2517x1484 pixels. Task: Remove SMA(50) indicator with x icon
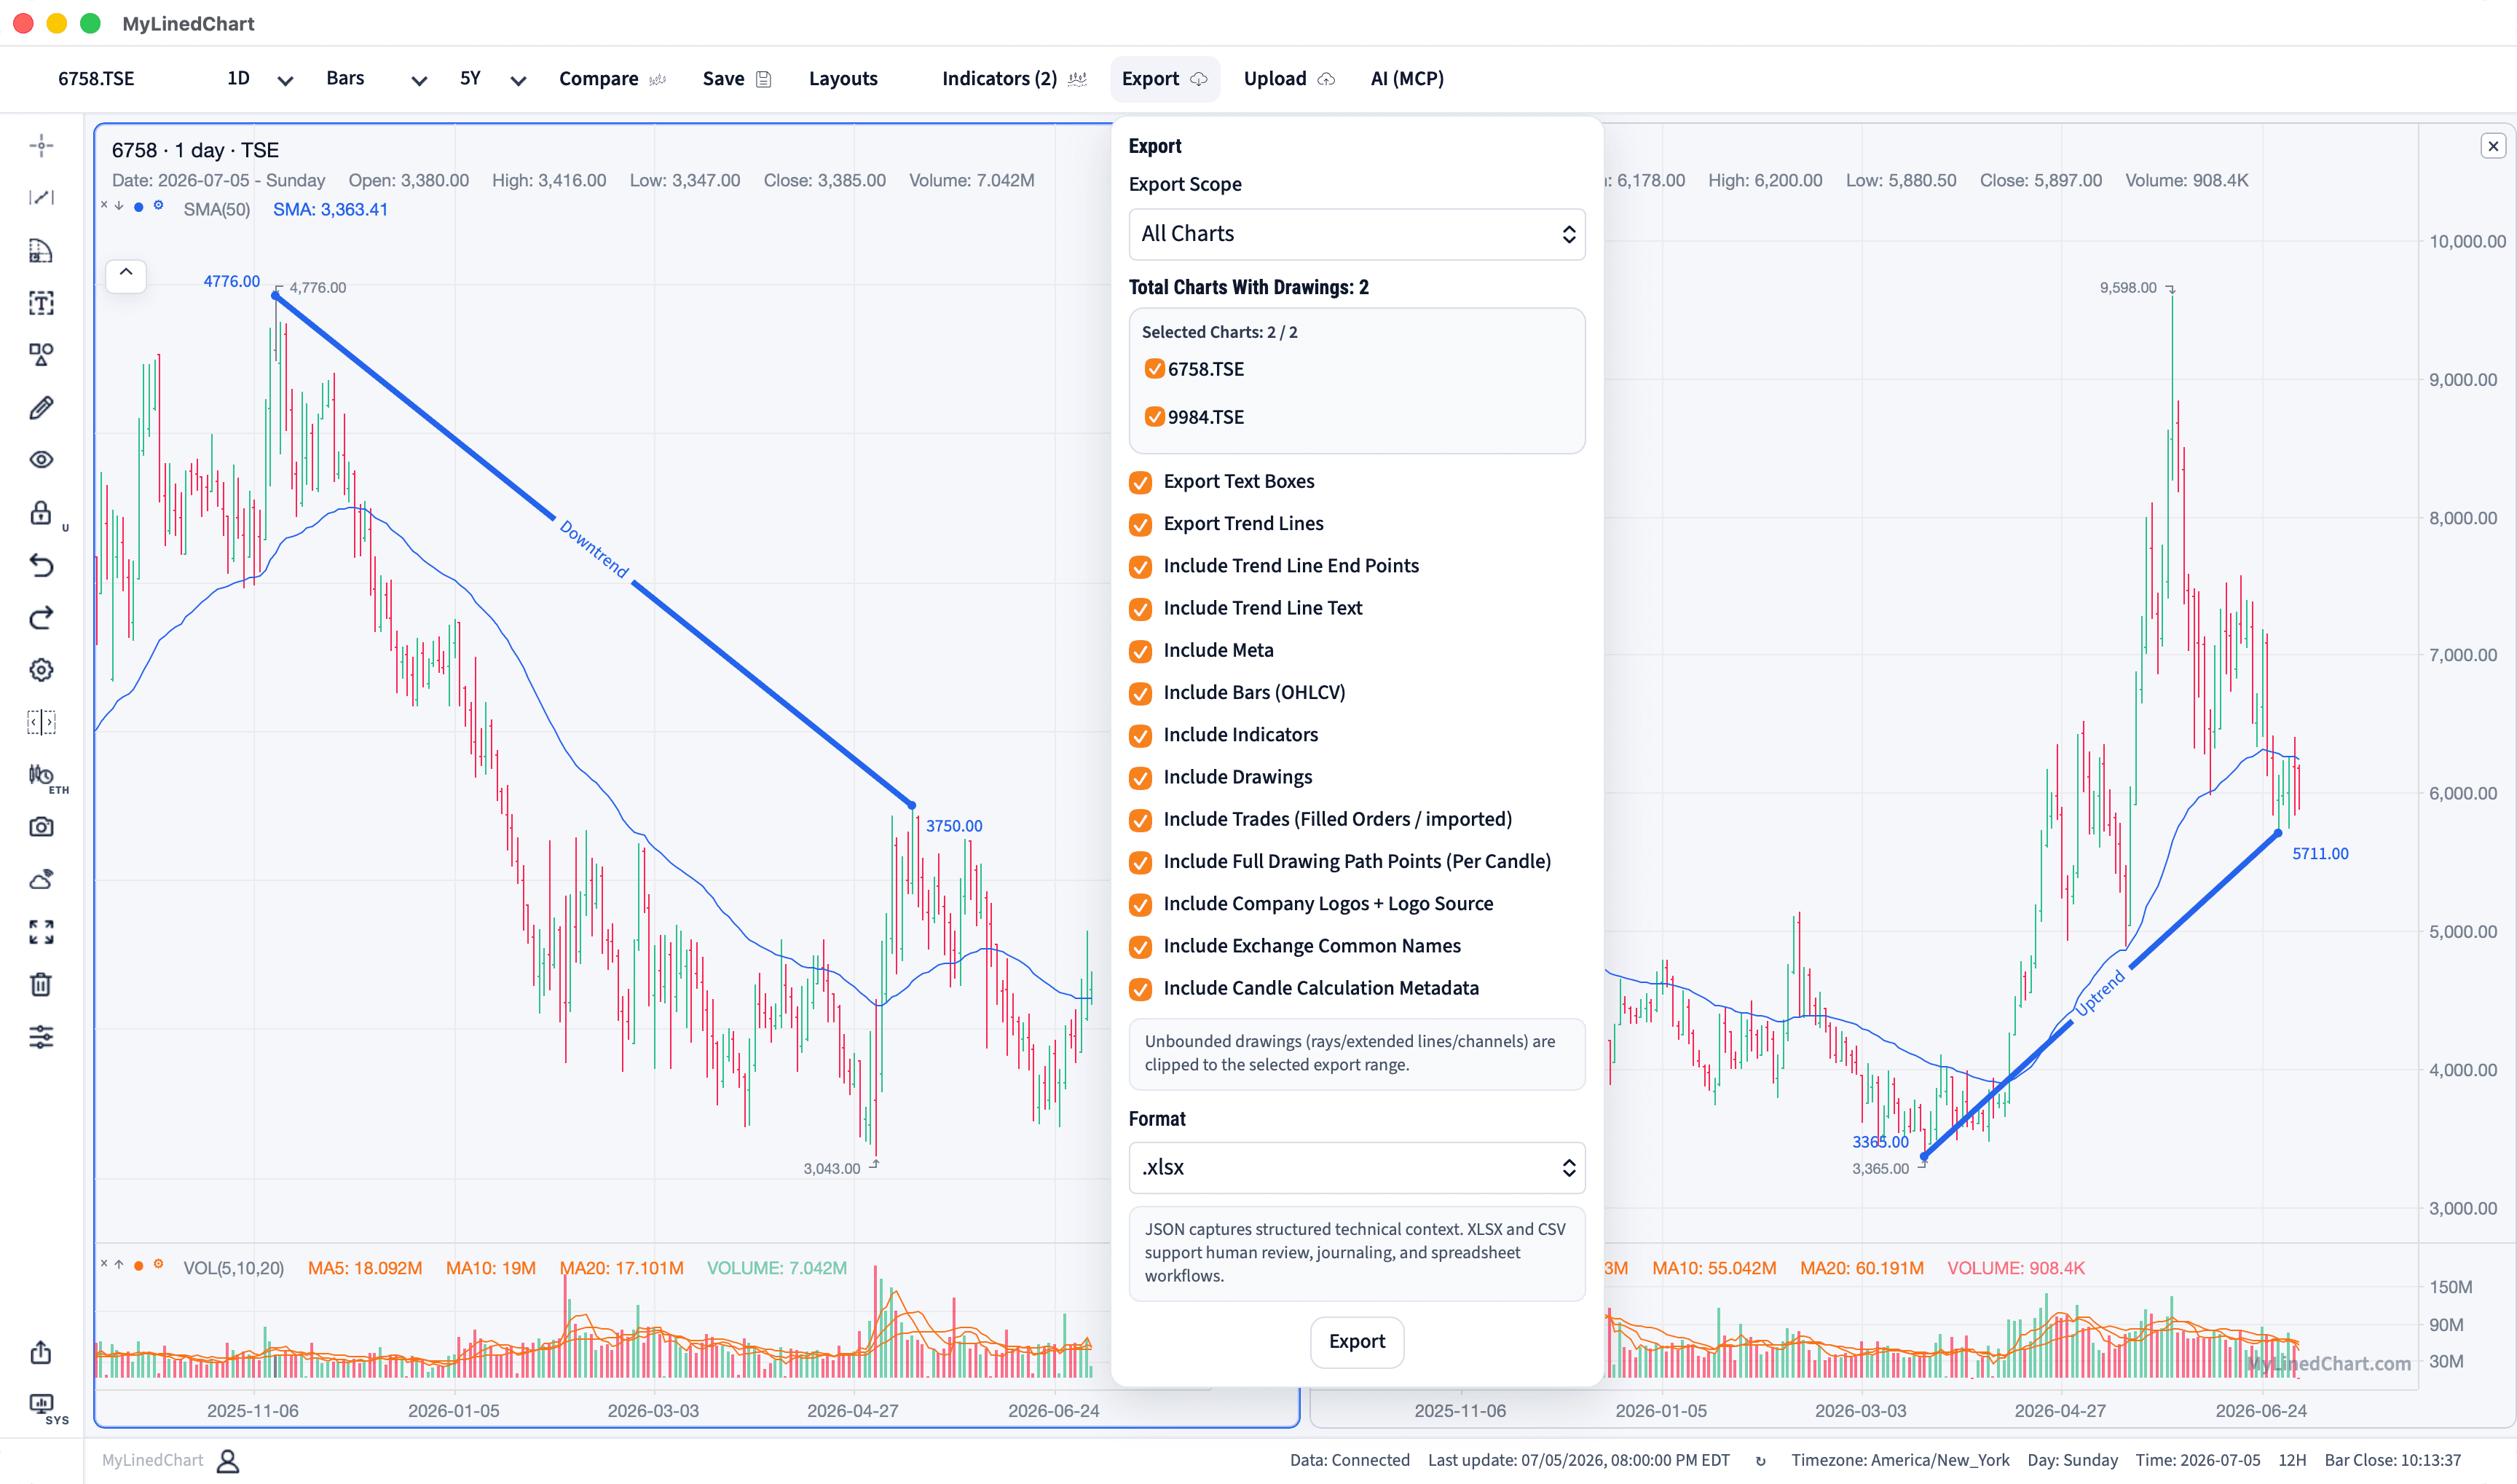coord(104,205)
